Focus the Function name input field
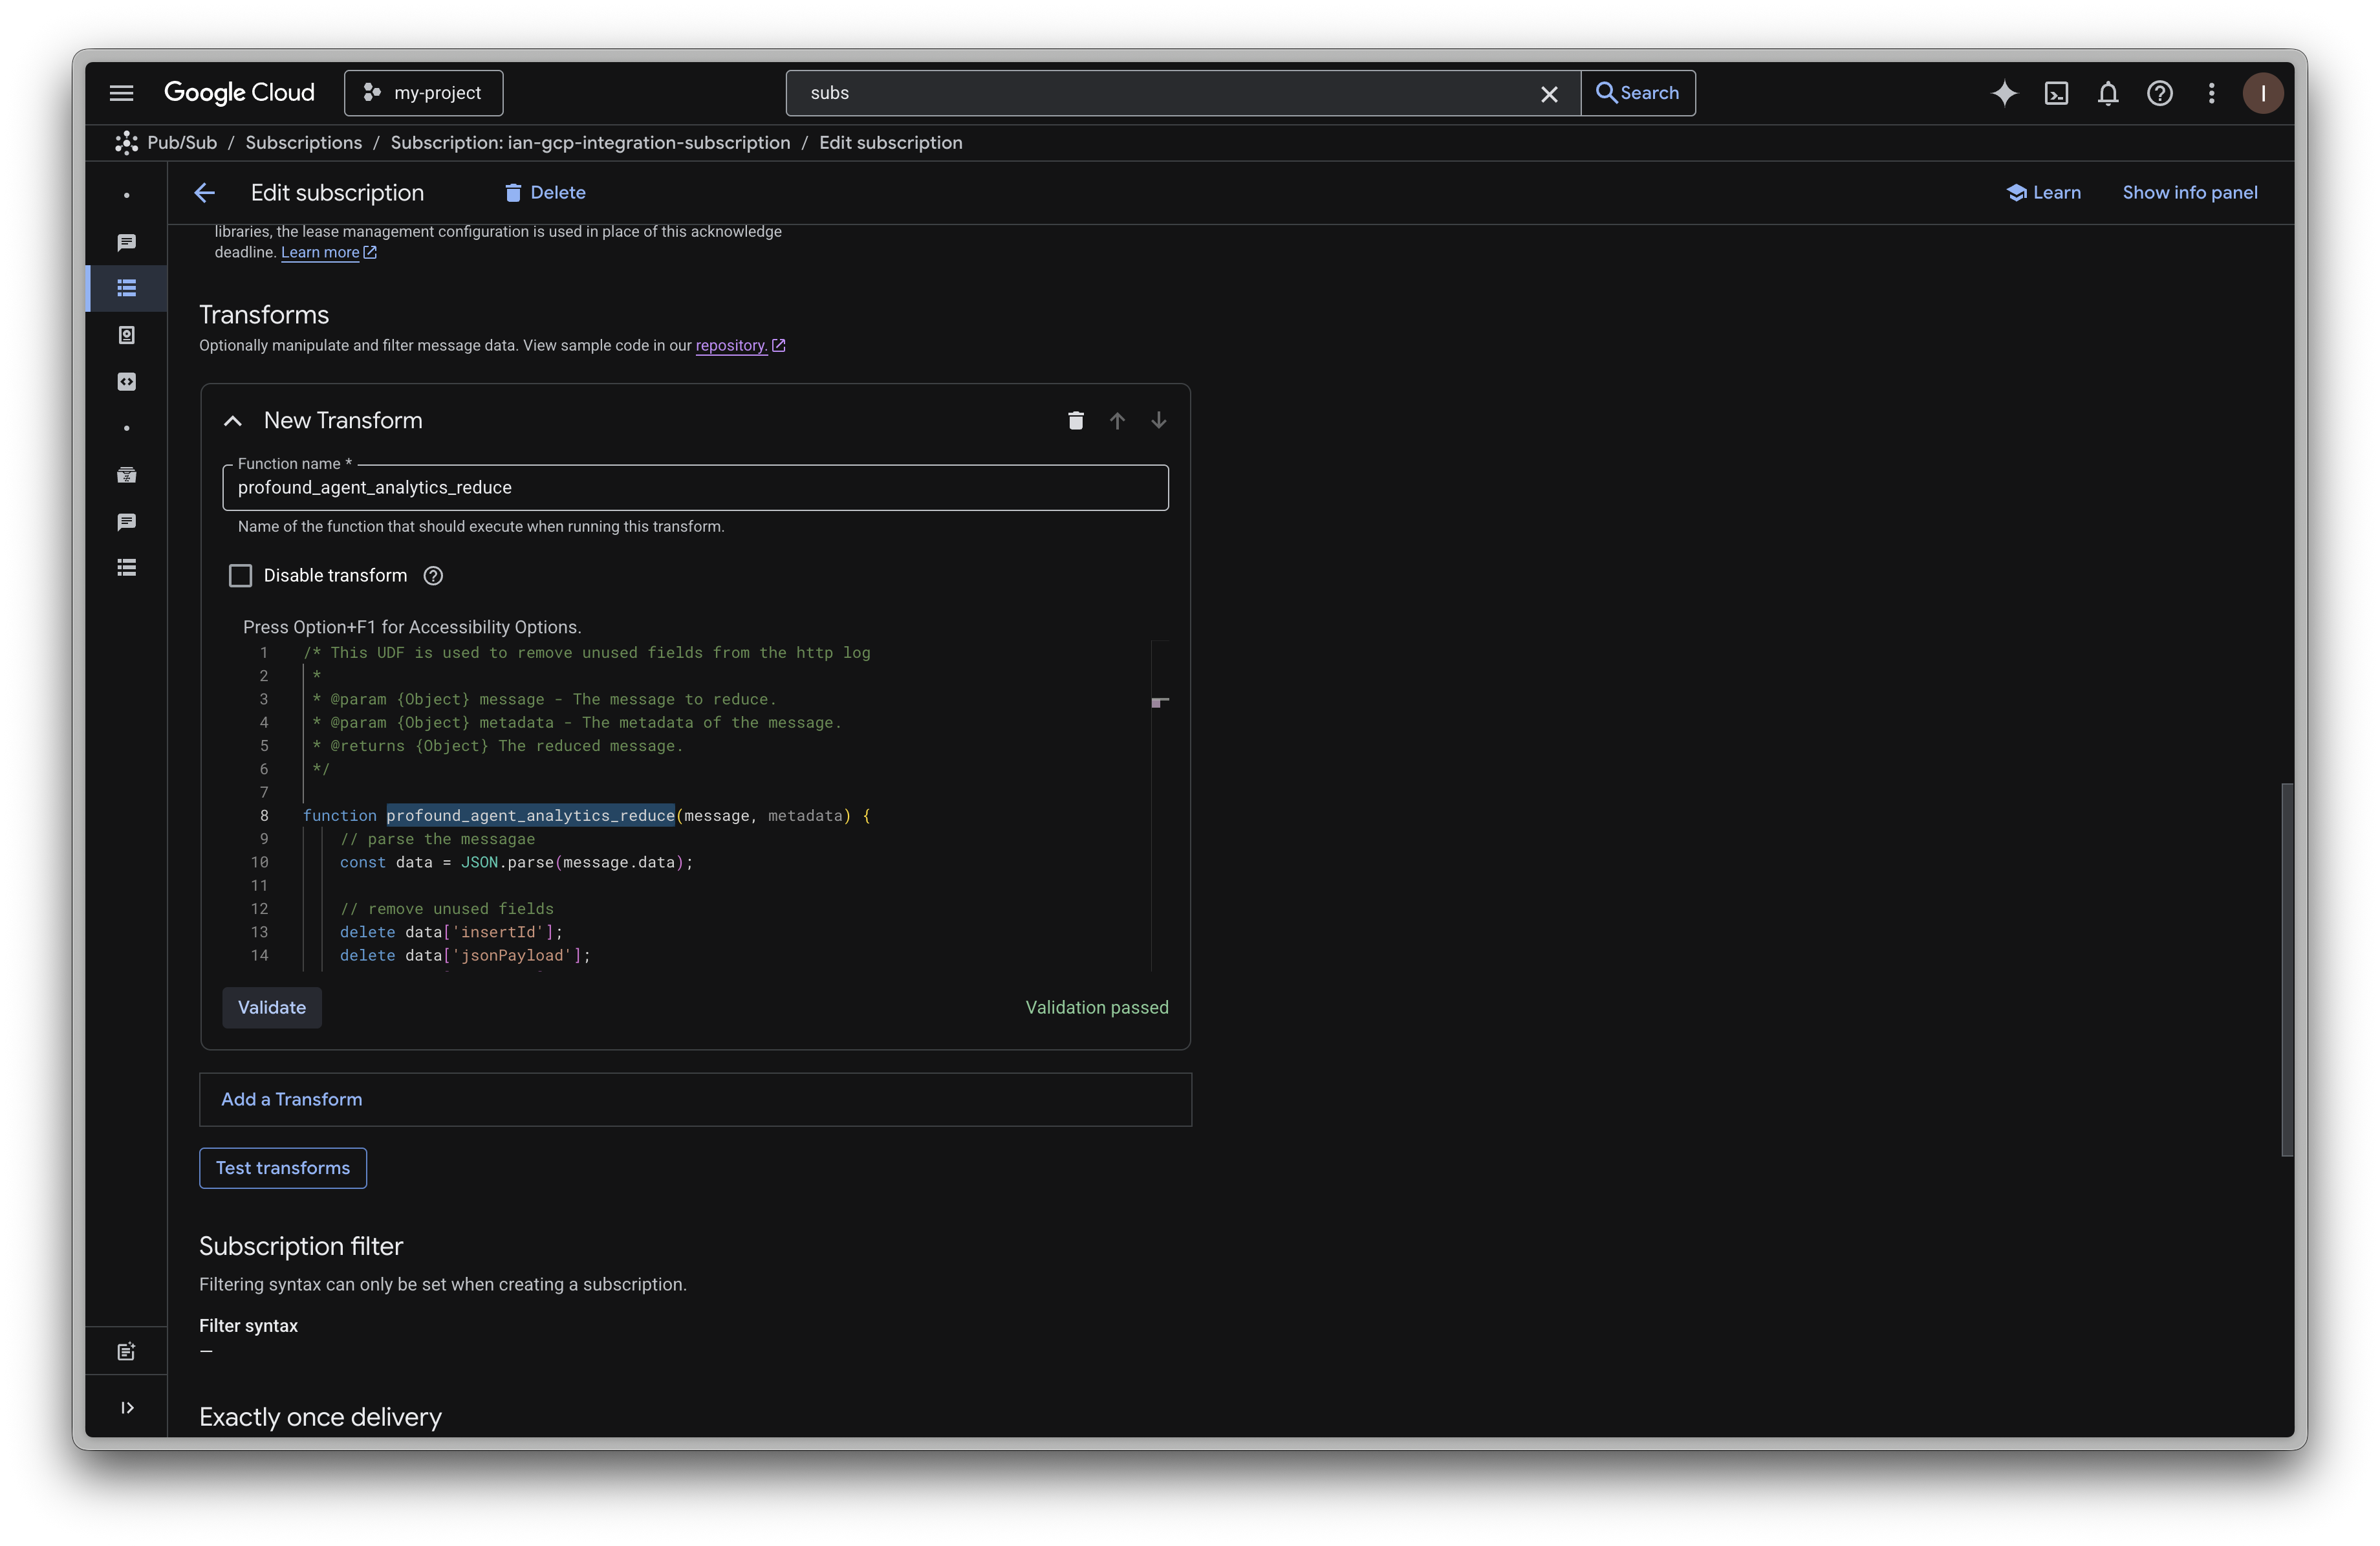The image size is (2380, 1546). (x=695, y=488)
